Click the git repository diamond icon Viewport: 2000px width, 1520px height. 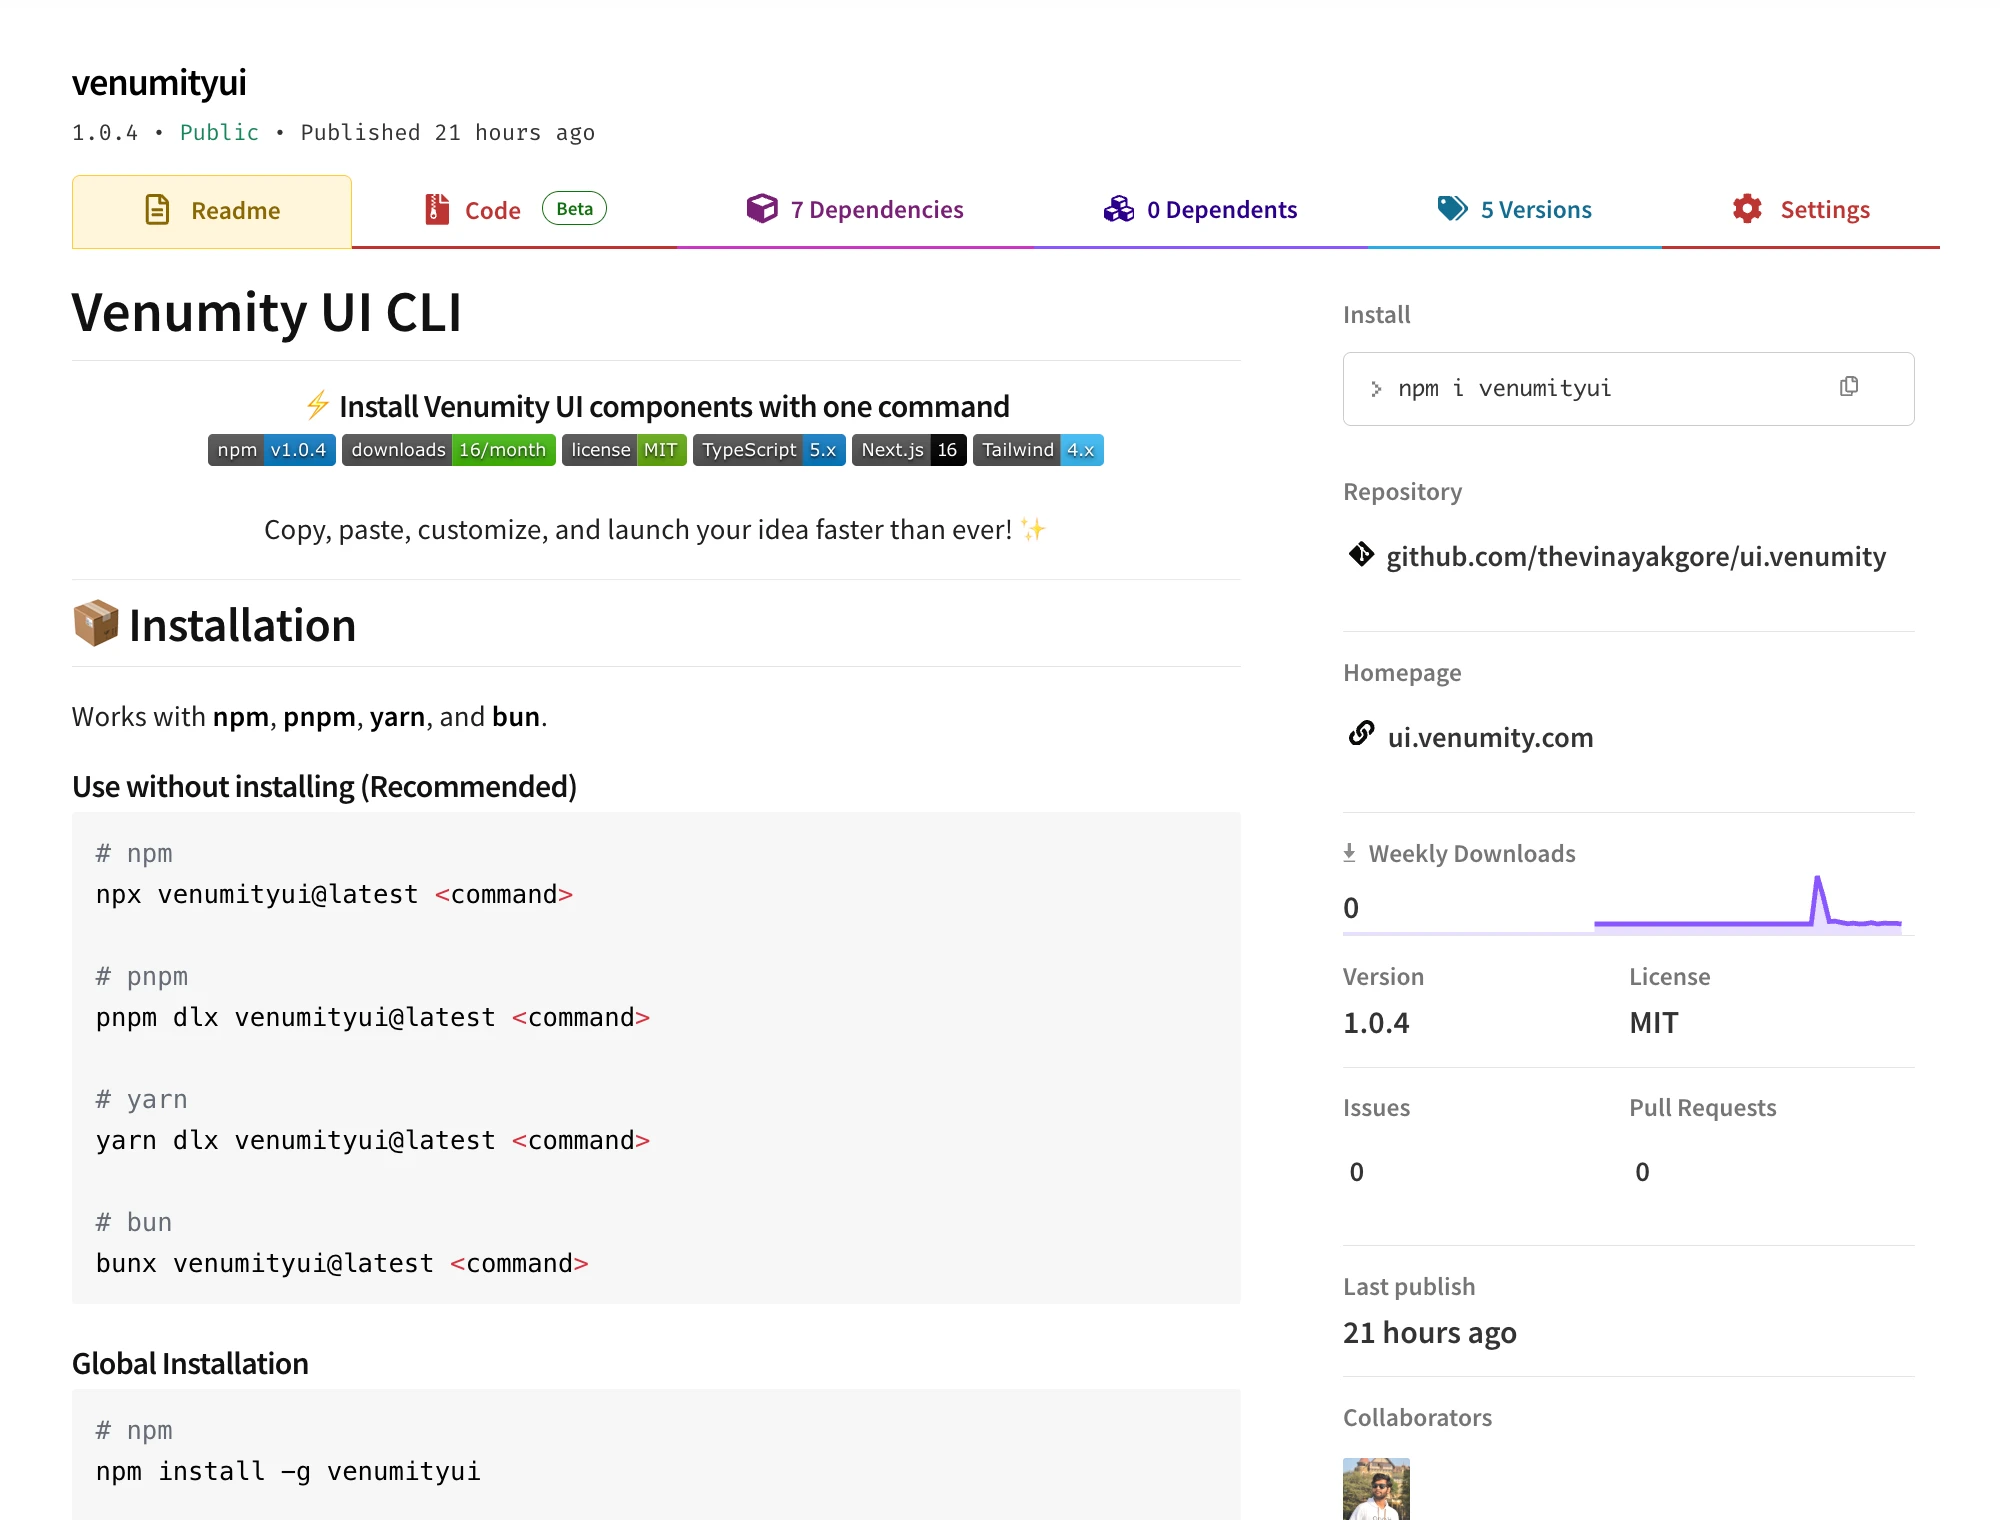click(1361, 554)
